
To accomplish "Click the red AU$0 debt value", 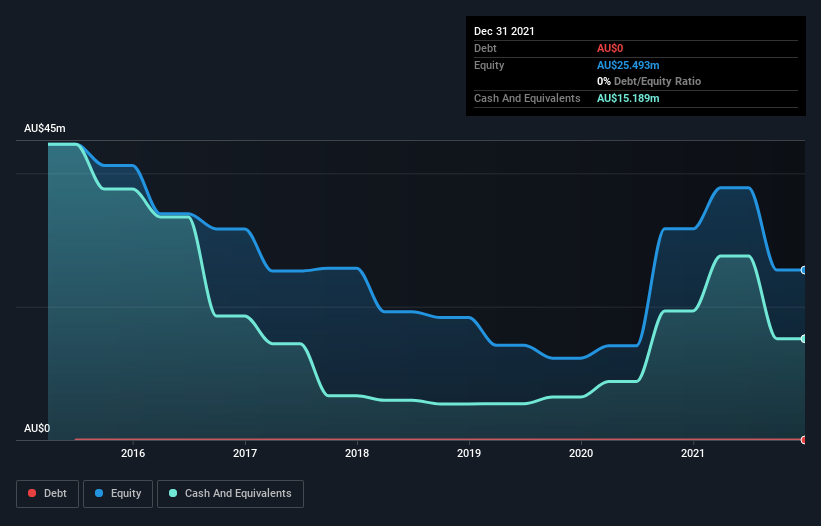I will click(610, 49).
